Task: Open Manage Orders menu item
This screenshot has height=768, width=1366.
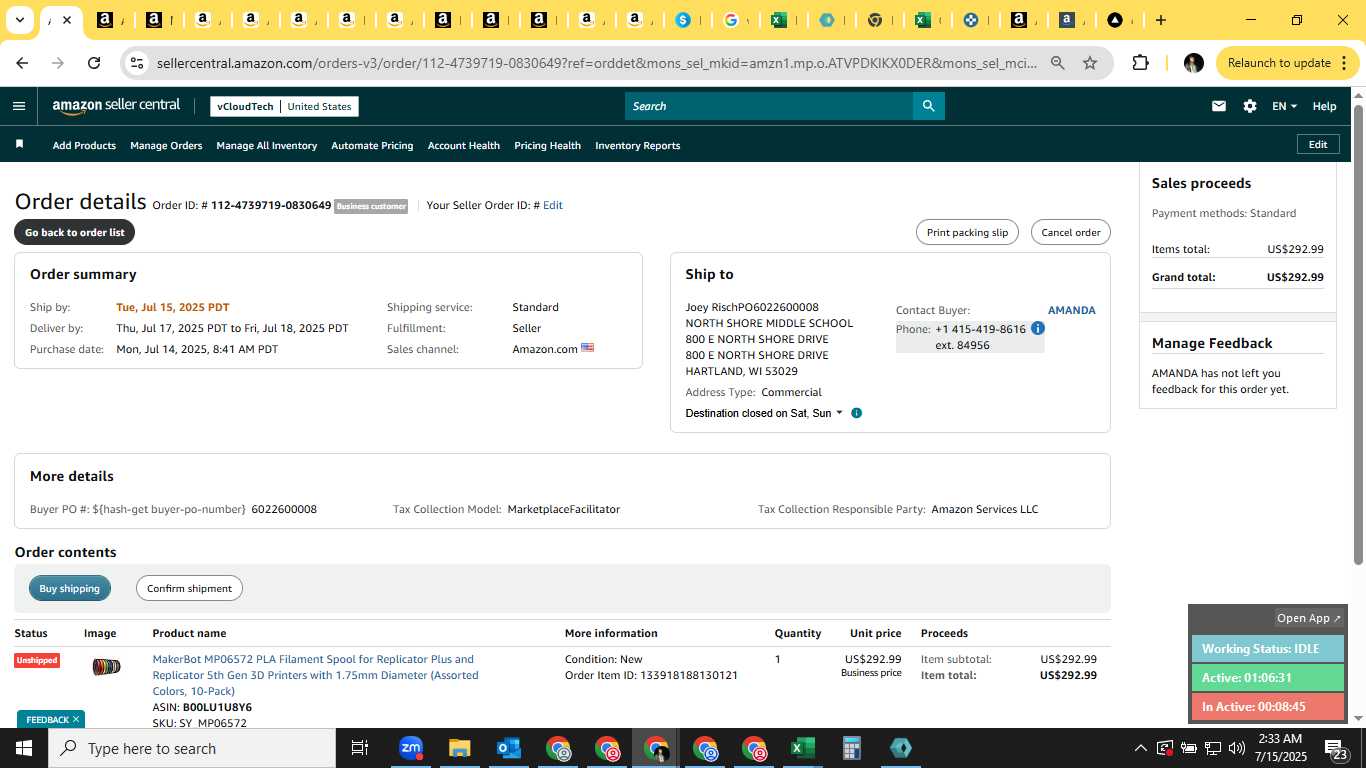Action: [166, 145]
